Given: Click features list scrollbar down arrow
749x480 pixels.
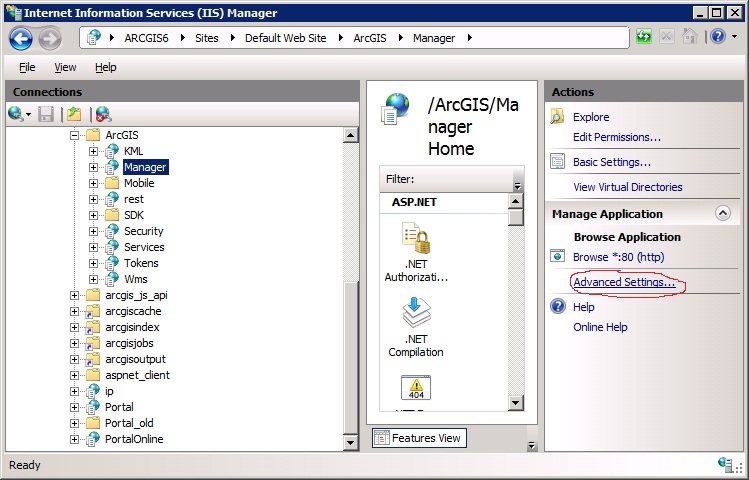Looking at the screenshot, I should (x=516, y=403).
